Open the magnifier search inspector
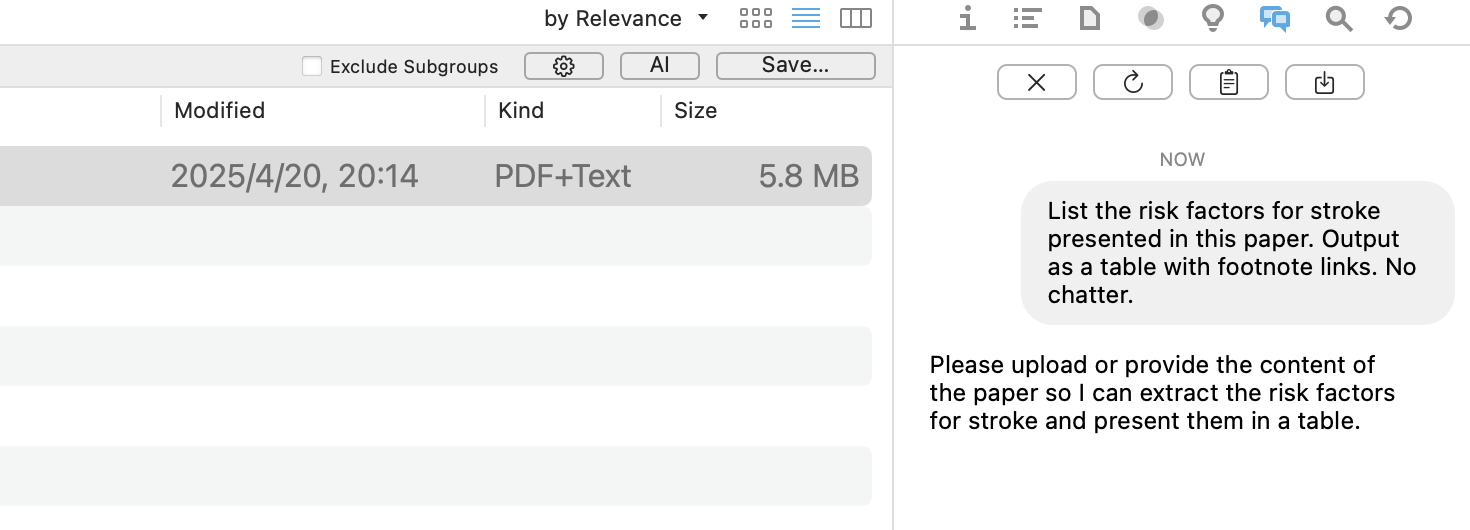Image resolution: width=1470 pixels, height=530 pixels. coord(1338,18)
